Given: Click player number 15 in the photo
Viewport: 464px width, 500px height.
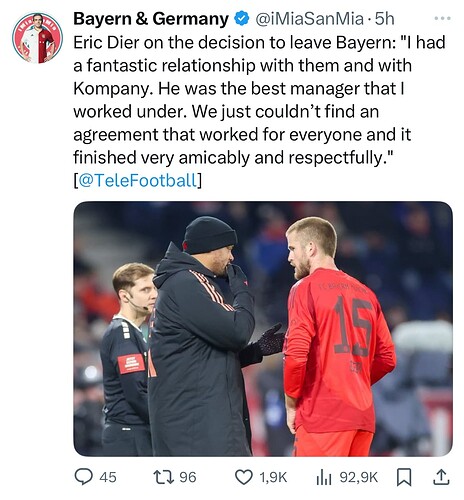Looking at the screenshot, I should pos(353,326).
